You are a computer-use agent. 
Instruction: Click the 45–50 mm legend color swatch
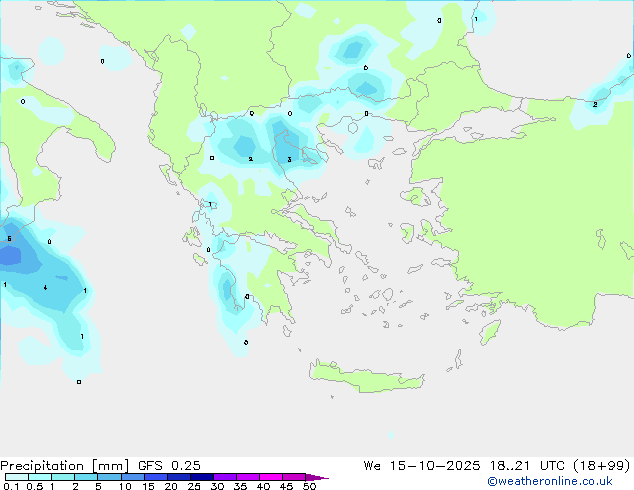[294, 477]
